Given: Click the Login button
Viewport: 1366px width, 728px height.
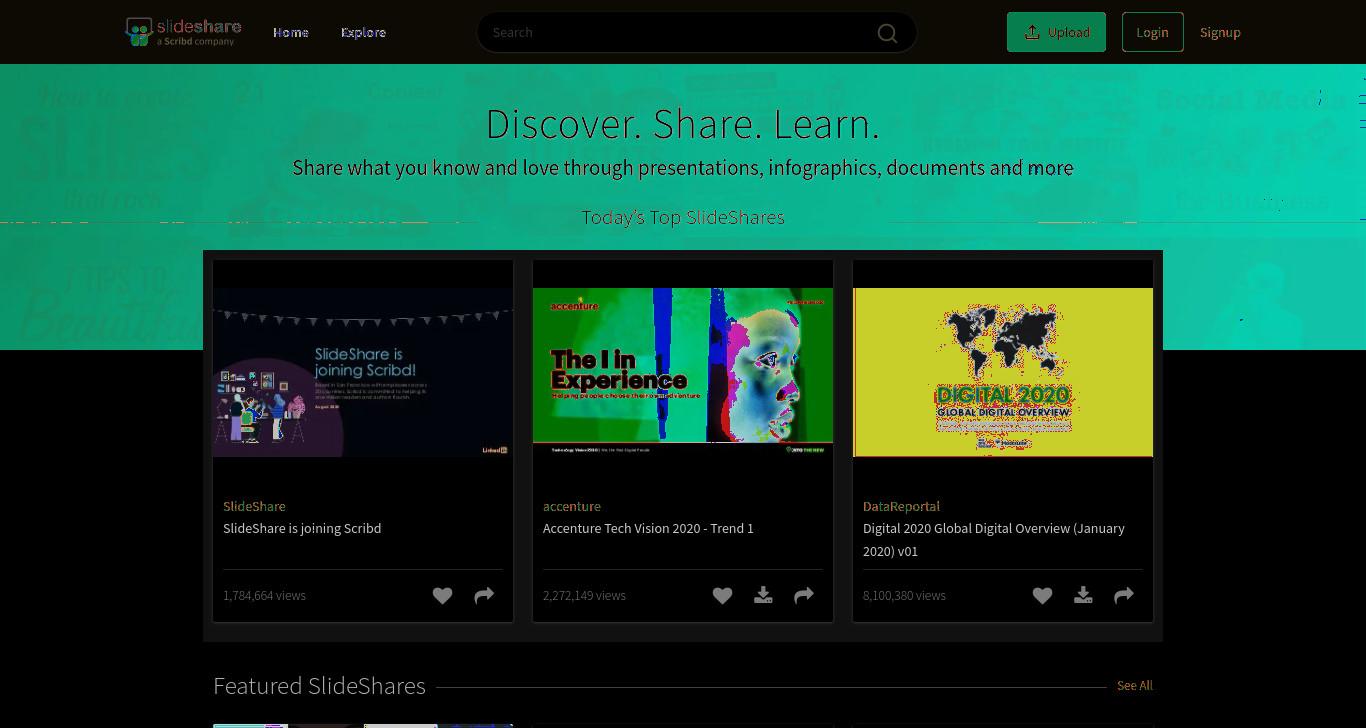Looking at the screenshot, I should (x=1152, y=32).
